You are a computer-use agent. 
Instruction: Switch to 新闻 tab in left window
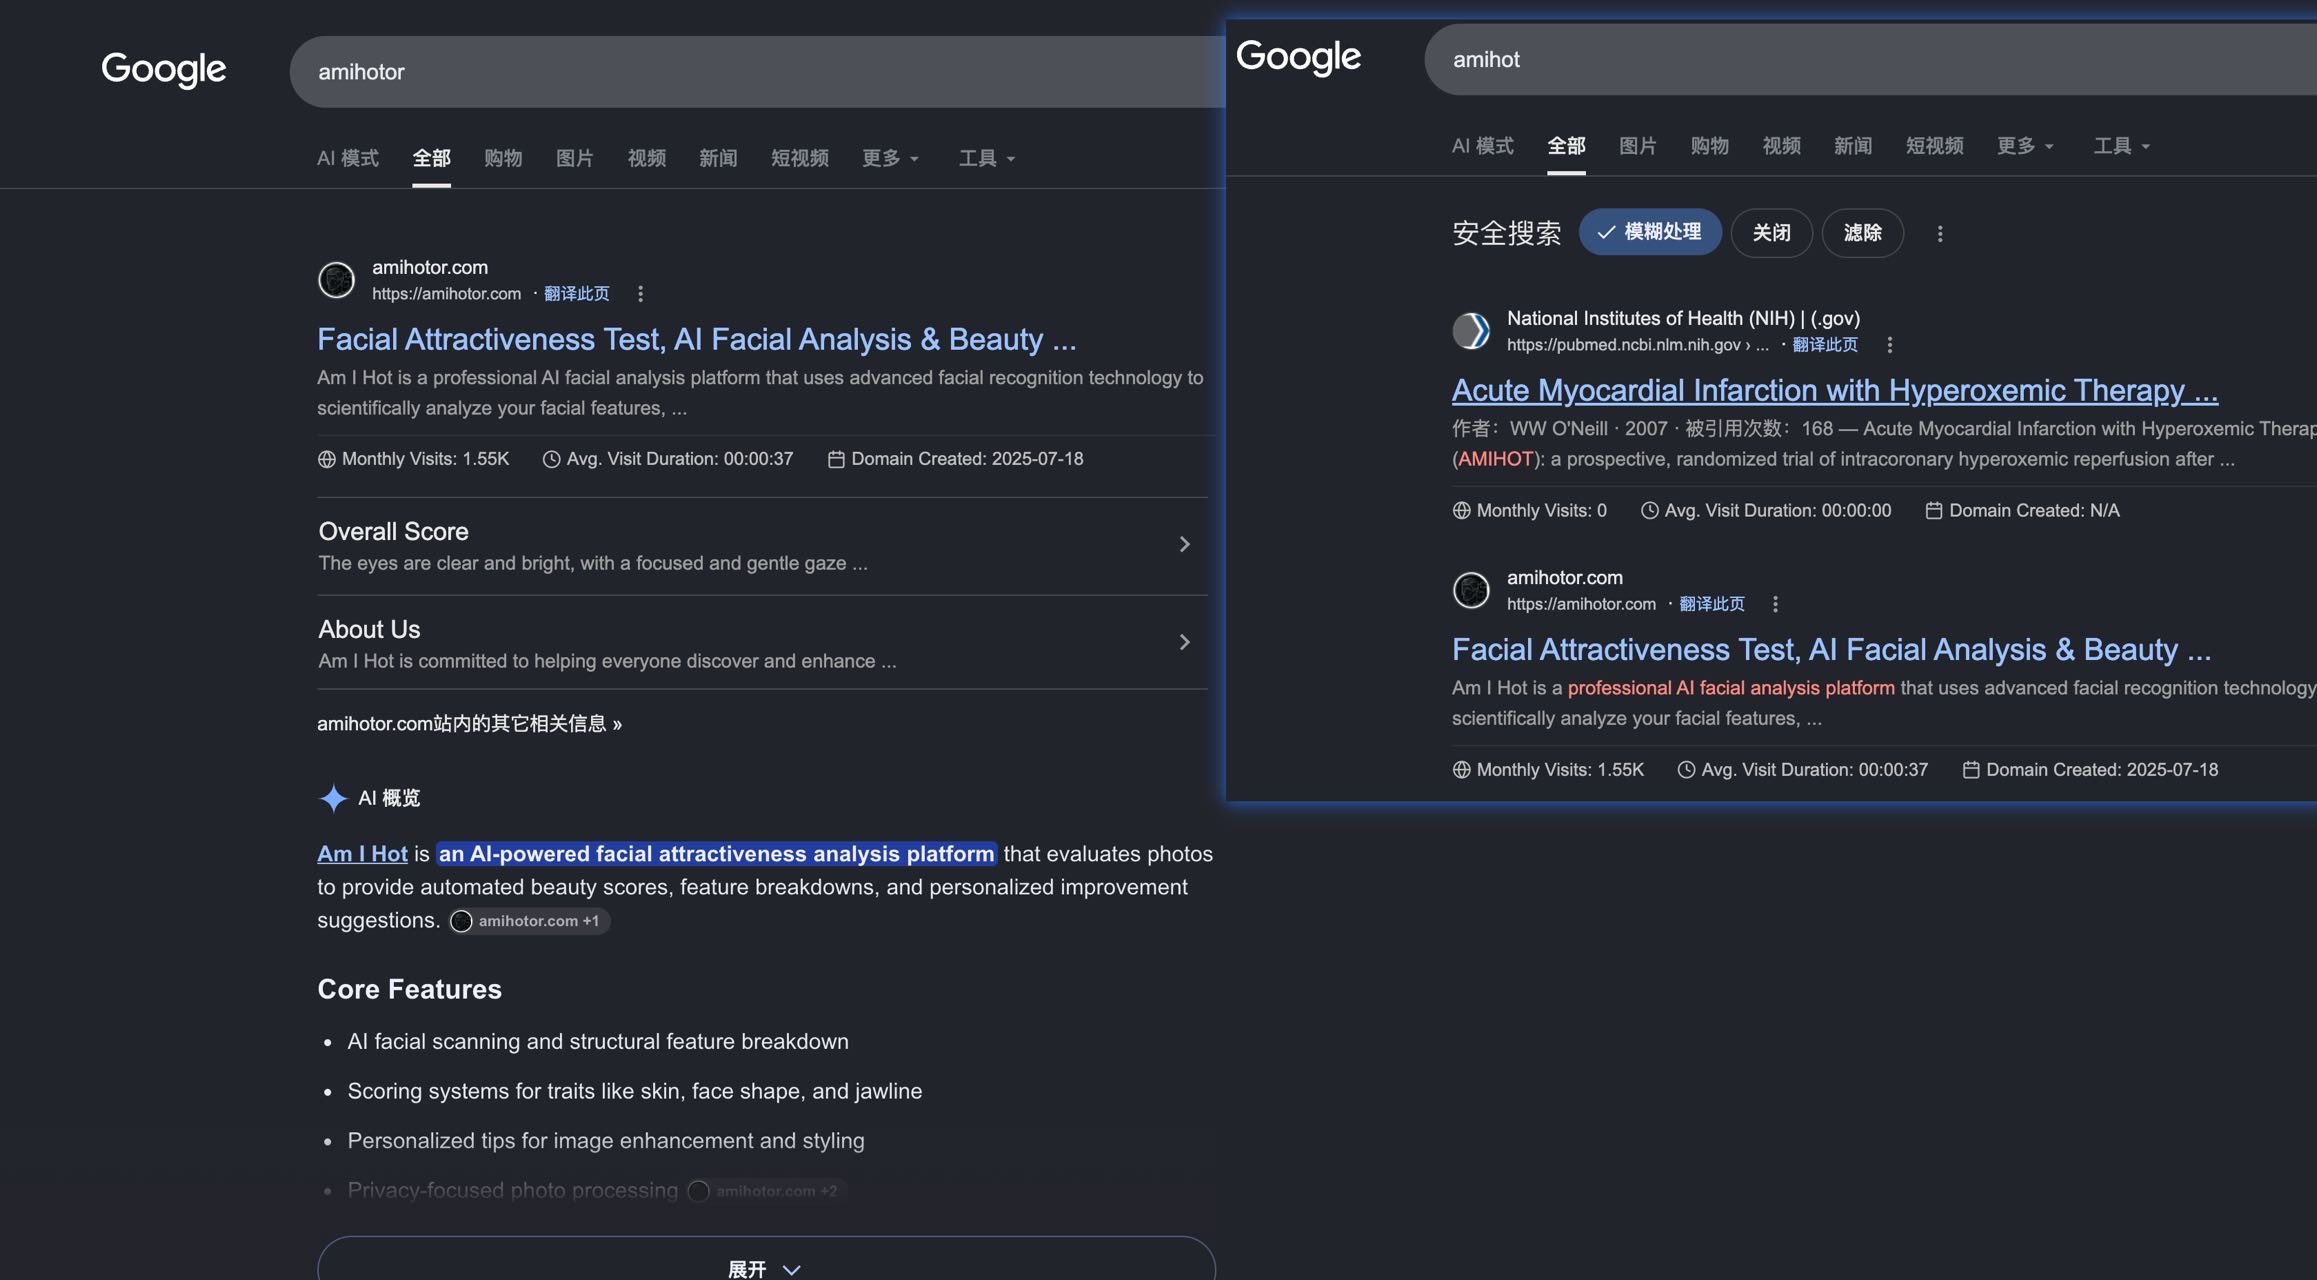pos(718,158)
